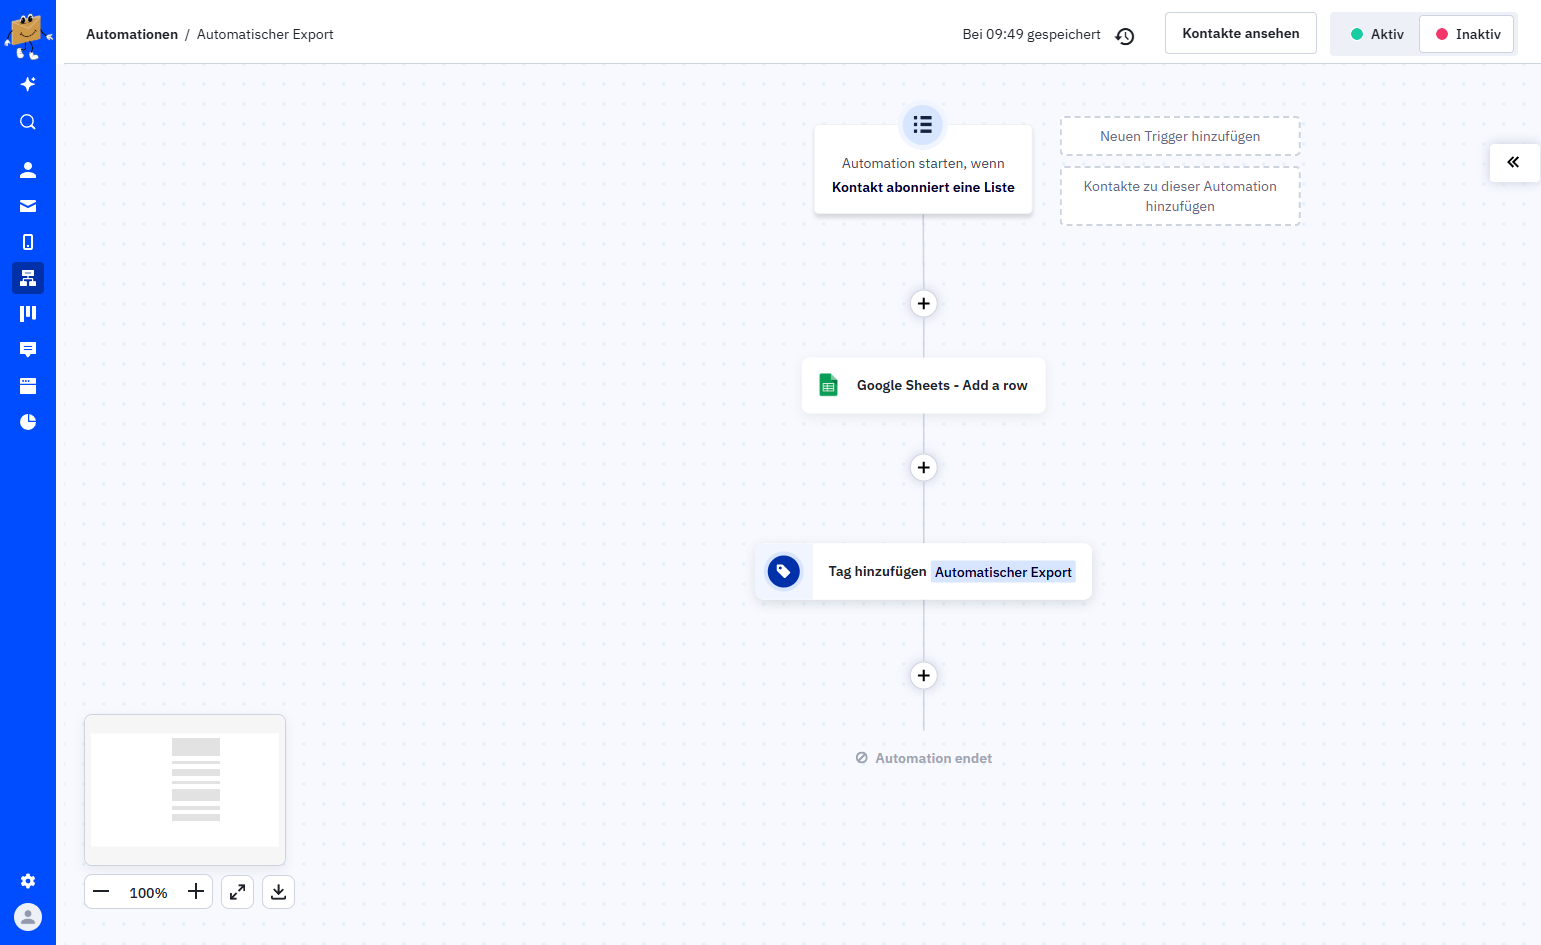Click Automatischer Export breadcrumb title
The height and width of the screenshot is (945, 1541).
click(x=265, y=34)
